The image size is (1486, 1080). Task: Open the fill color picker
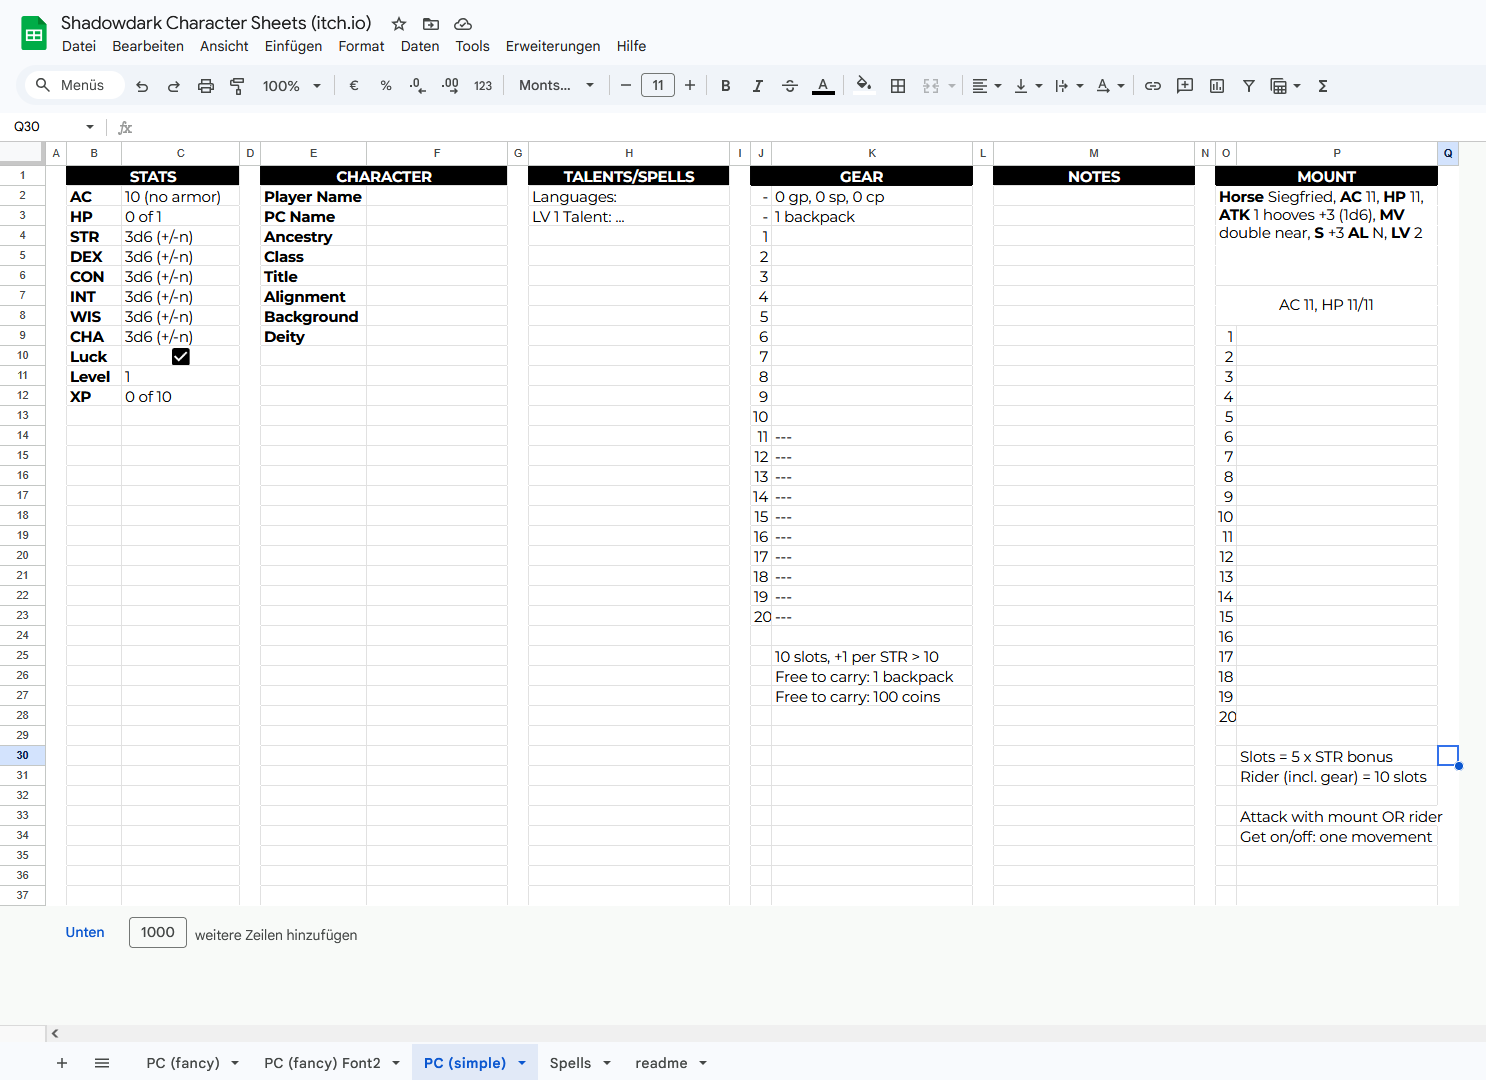point(865,86)
